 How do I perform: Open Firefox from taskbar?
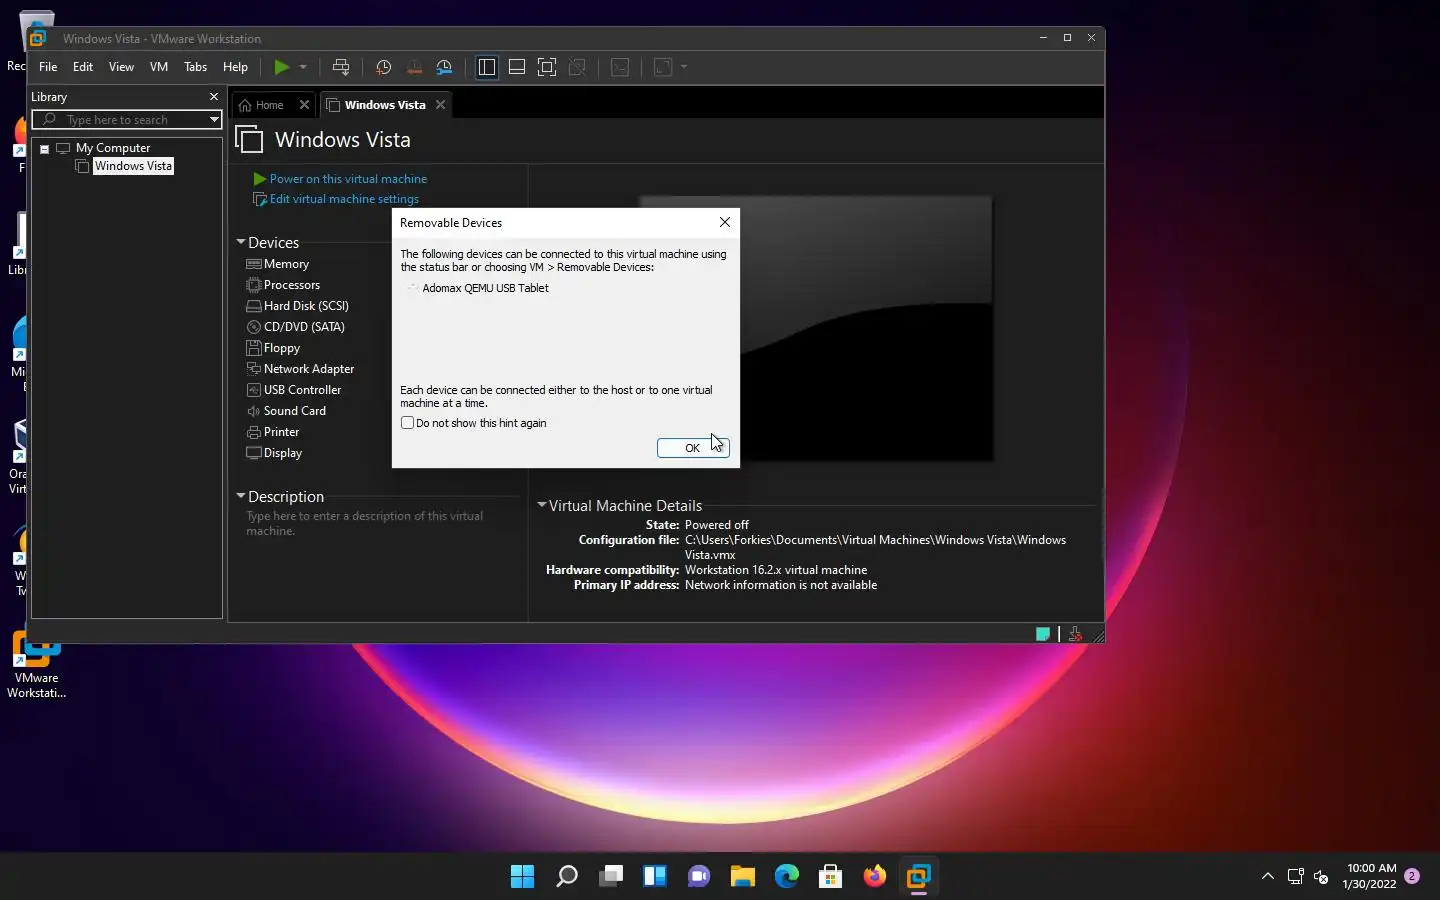click(x=875, y=877)
